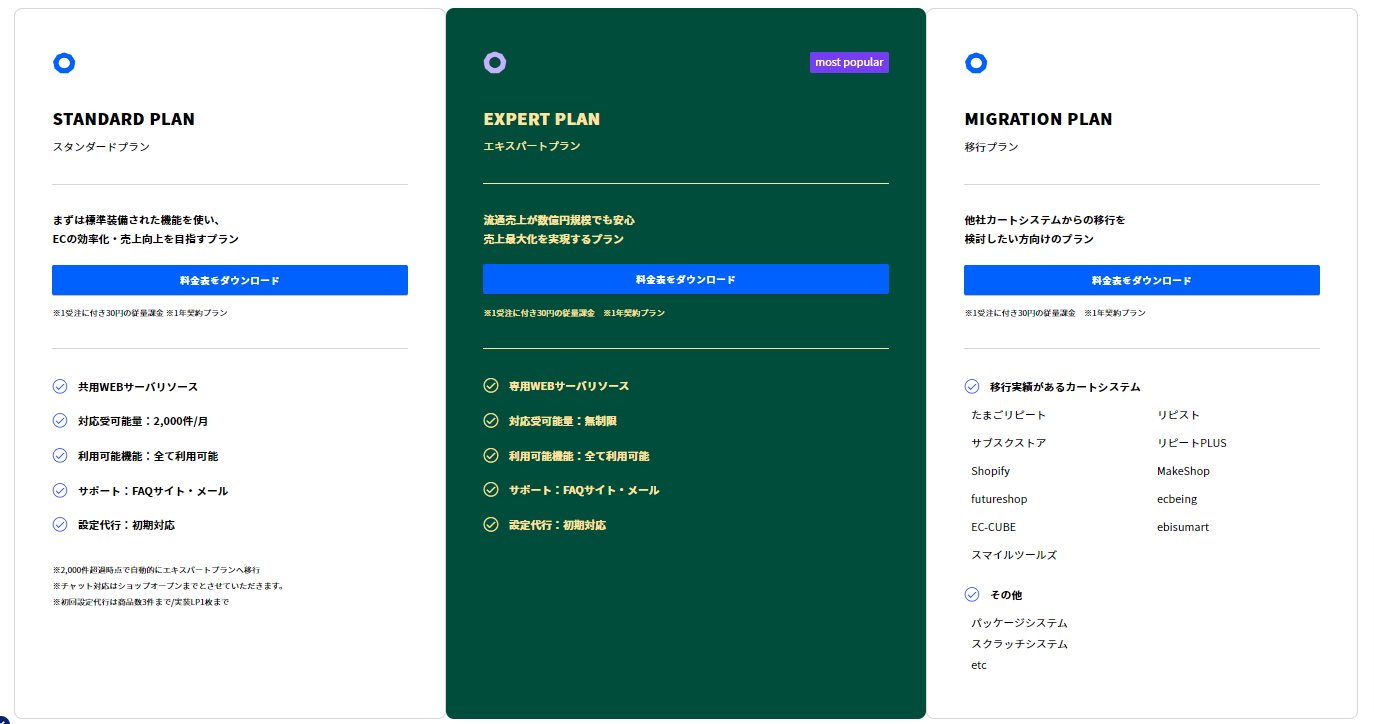The image size is (1374, 724).
Task: Click checkmark icon beside 対応受可能量：無制限
Action: tap(491, 420)
